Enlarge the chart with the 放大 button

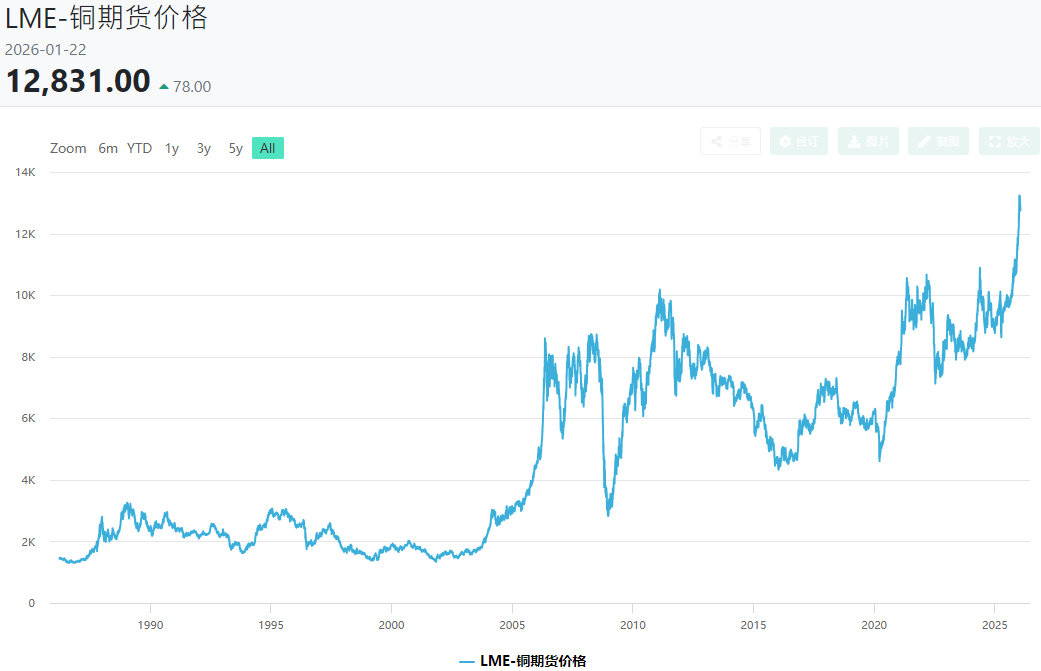[1008, 142]
